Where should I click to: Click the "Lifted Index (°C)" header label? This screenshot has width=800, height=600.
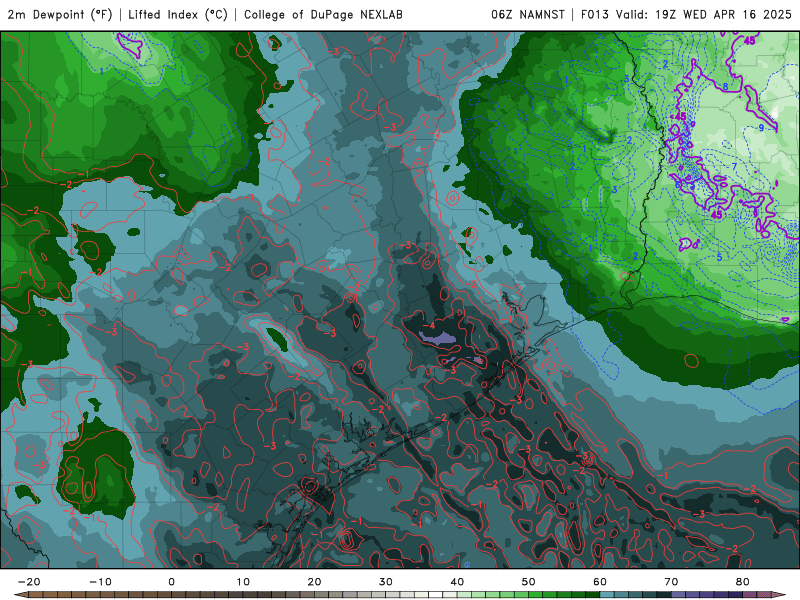click(178, 15)
